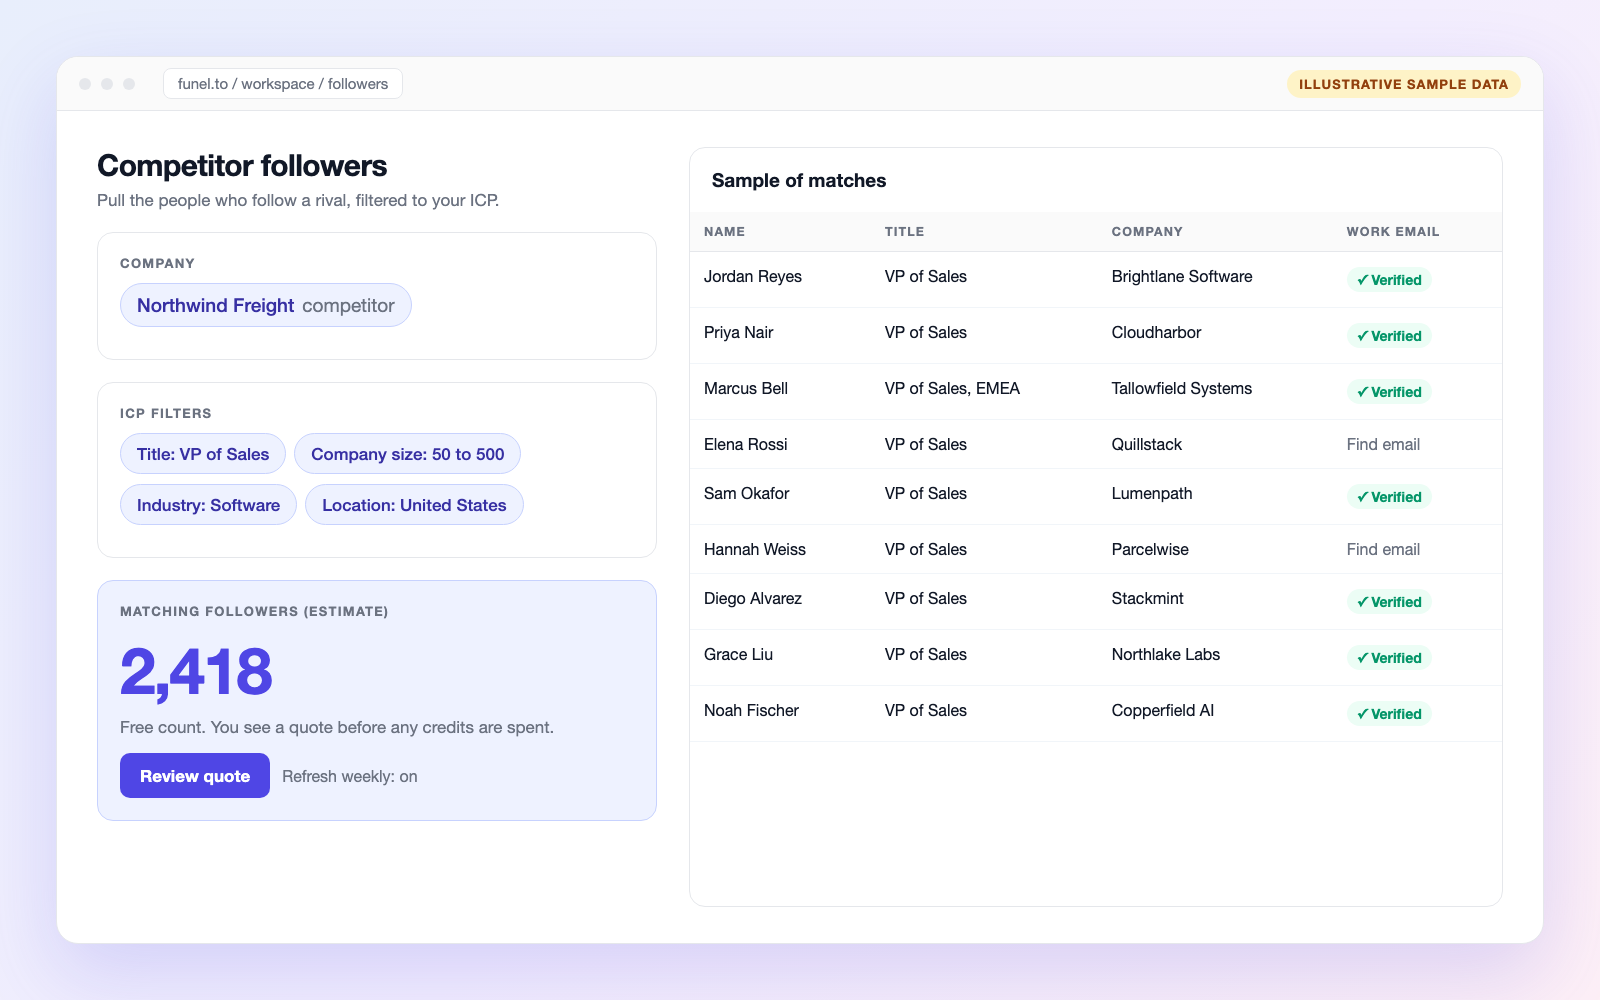Click the Quillstack company cell
The width and height of the screenshot is (1600, 1000).
[1147, 444]
